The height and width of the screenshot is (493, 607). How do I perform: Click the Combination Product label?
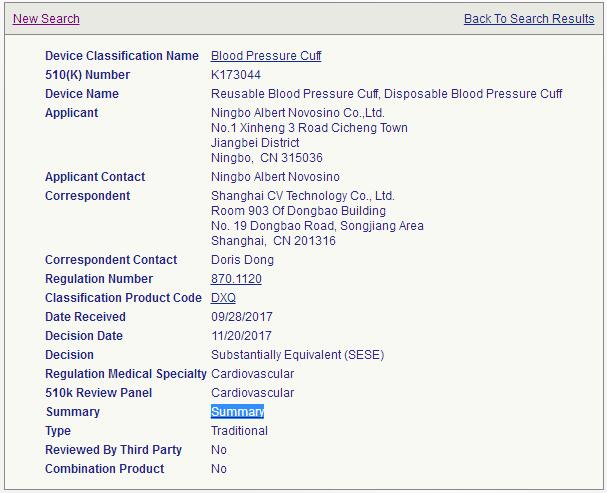pos(105,469)
